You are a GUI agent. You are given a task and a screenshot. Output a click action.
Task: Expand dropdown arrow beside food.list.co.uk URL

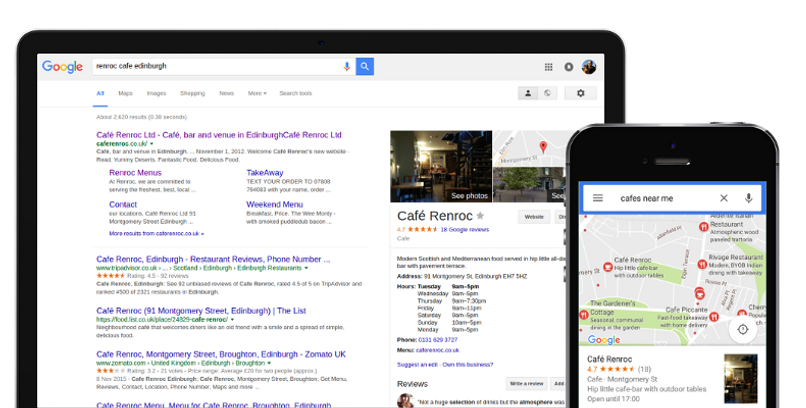click(x=232, y=320)
